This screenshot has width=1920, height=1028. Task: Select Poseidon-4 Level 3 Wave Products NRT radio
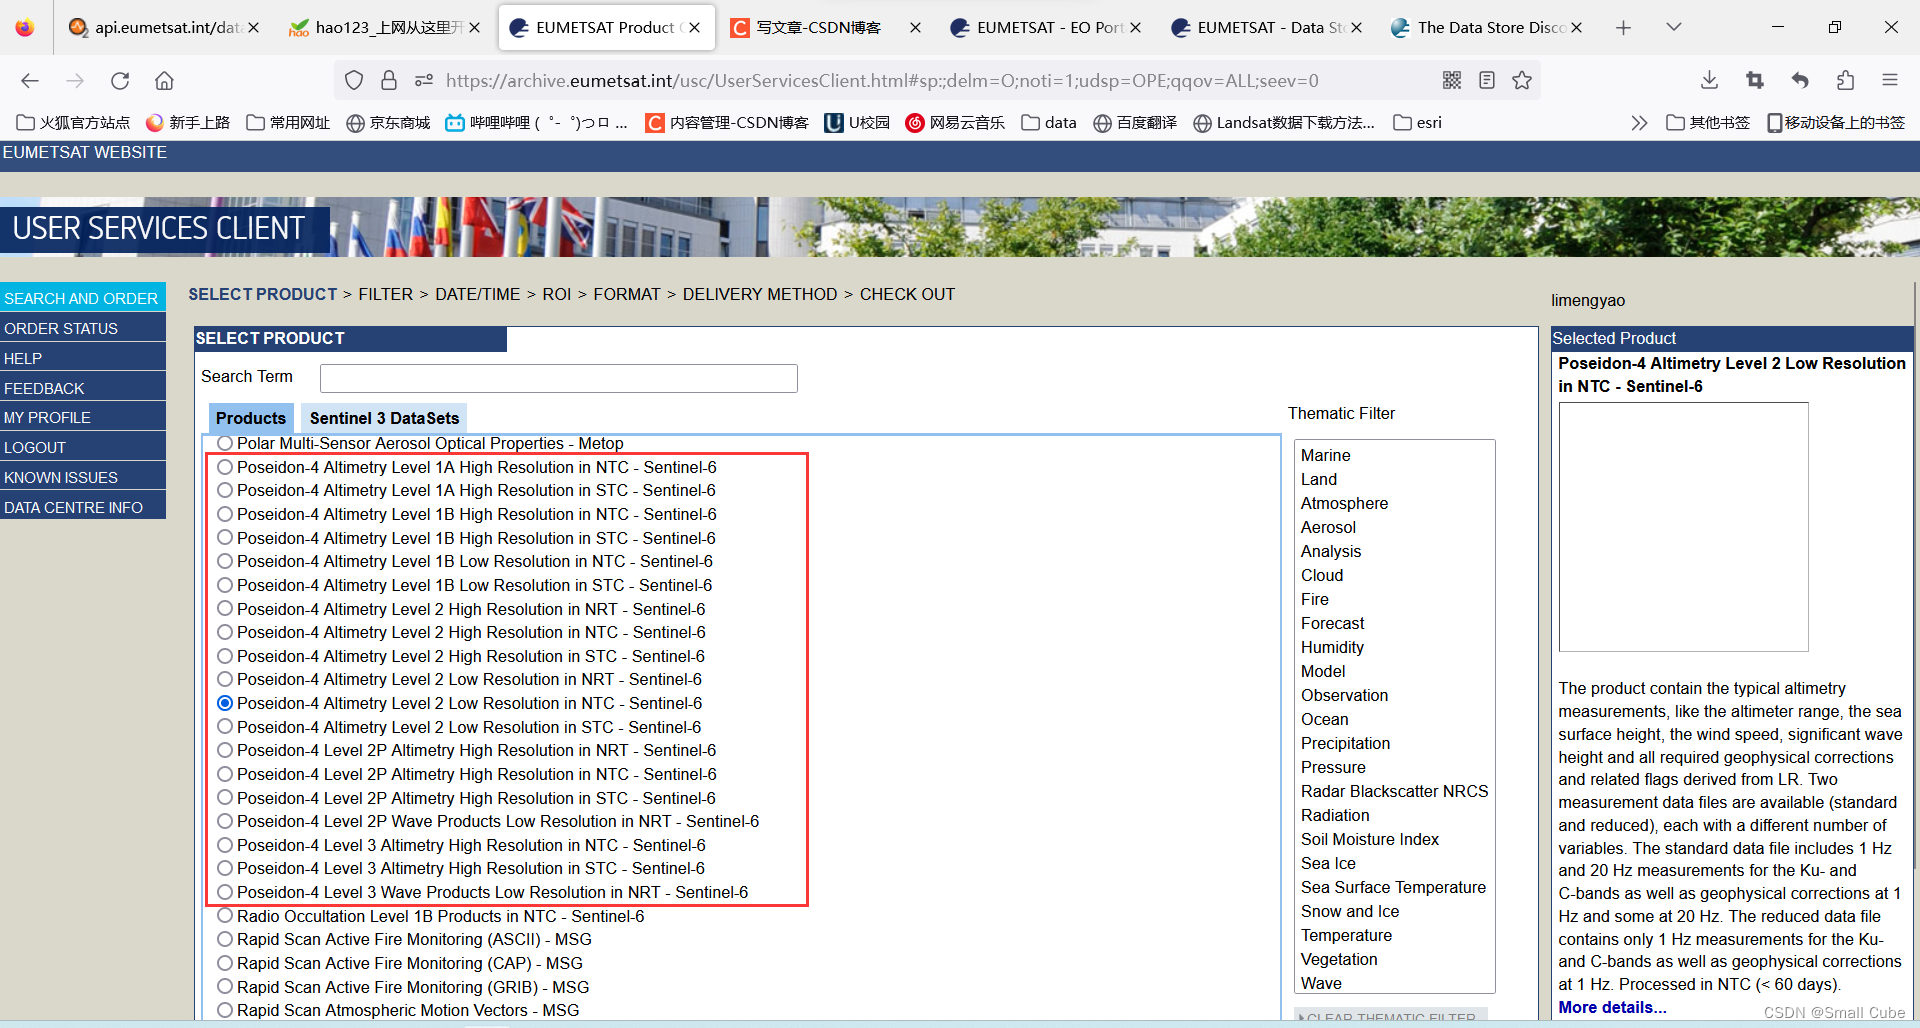point(225,892)
